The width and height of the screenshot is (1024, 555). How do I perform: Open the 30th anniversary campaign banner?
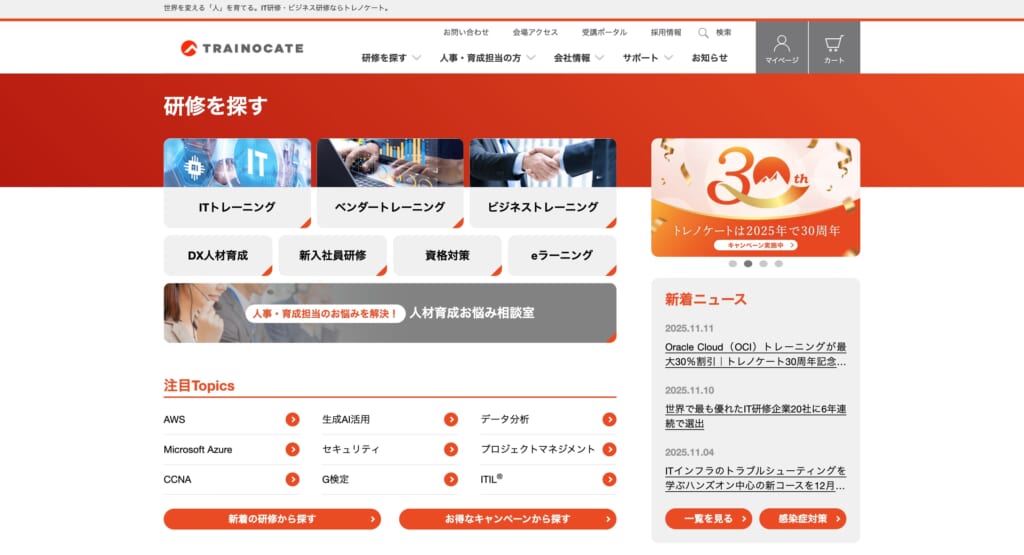coord(756,197)
